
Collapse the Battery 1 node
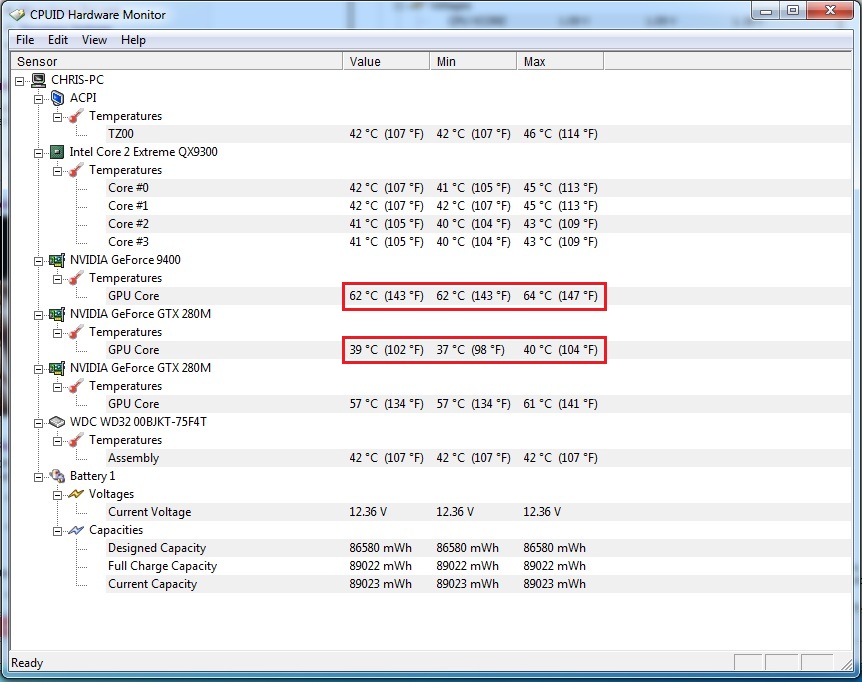click(x=38, y=477)
